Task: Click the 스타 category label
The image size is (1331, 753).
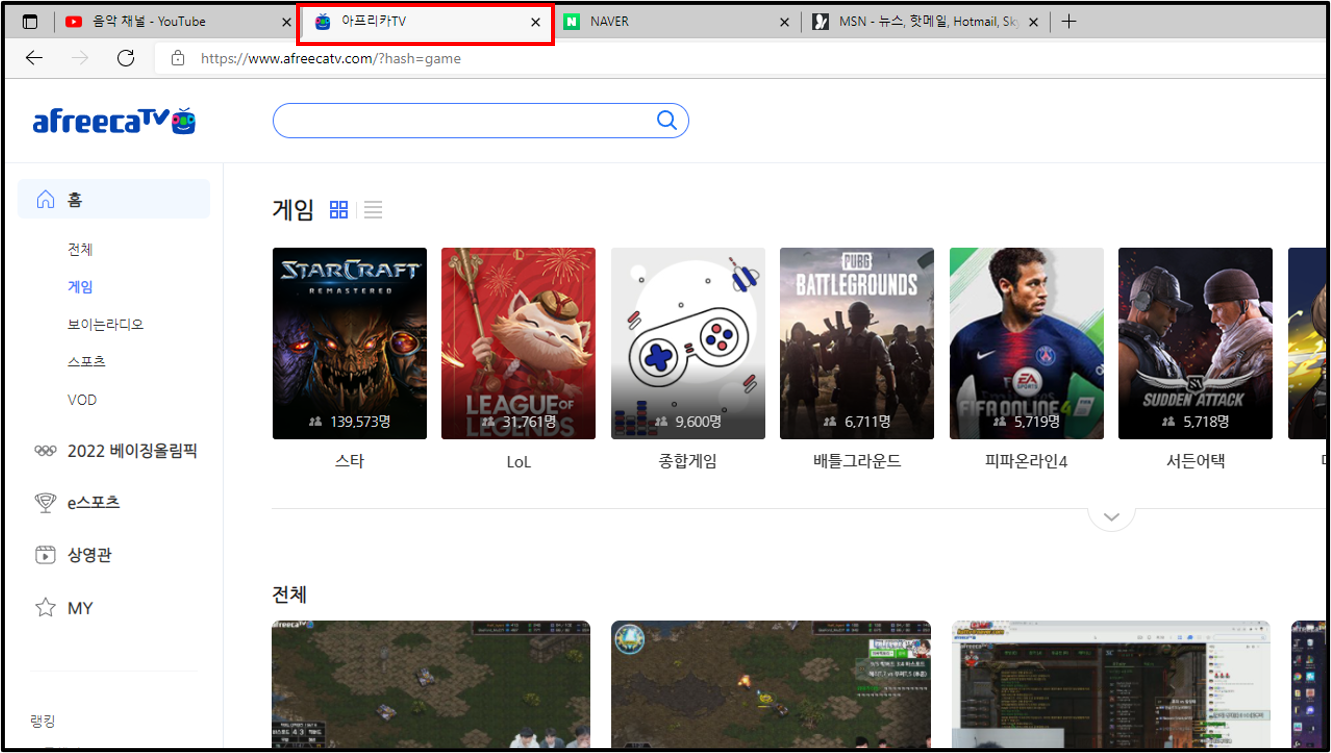Action: (350, 462)
